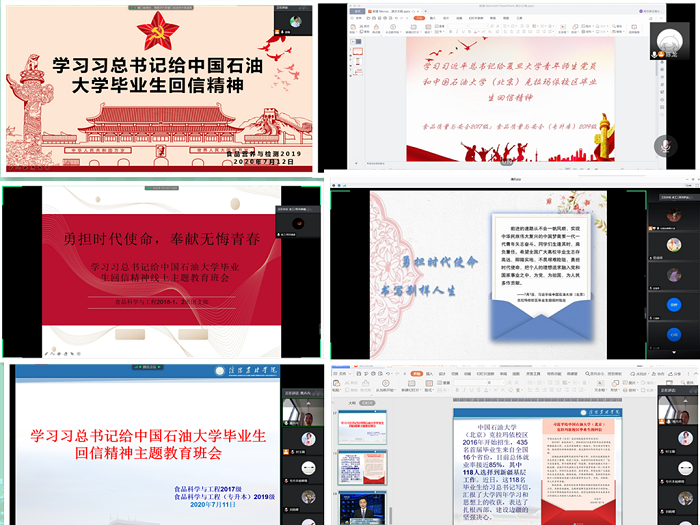Switch to 幻灯片放映 tab in bottom-right WPS ribbon
This screenshot has width=700, height=525.
[x=485, y=373]
